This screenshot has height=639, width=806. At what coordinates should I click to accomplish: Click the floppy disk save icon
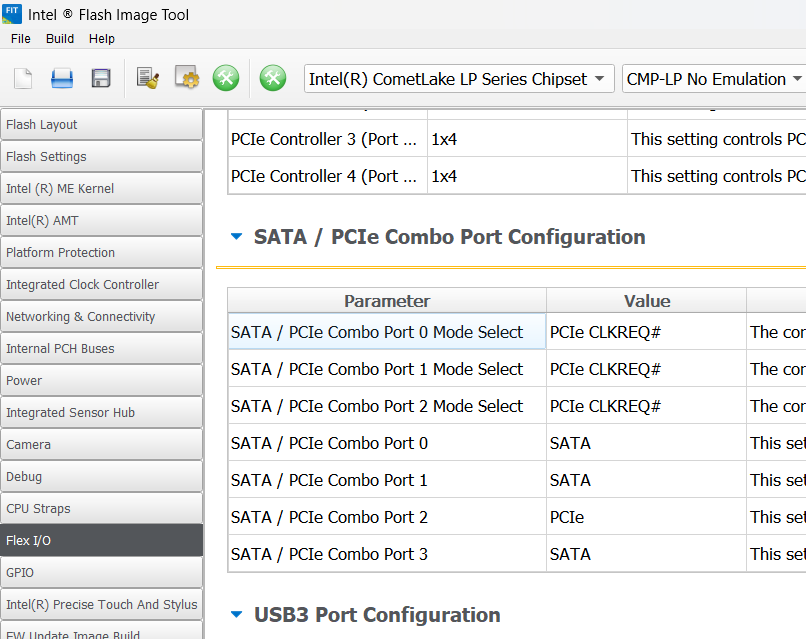(101, 79)
